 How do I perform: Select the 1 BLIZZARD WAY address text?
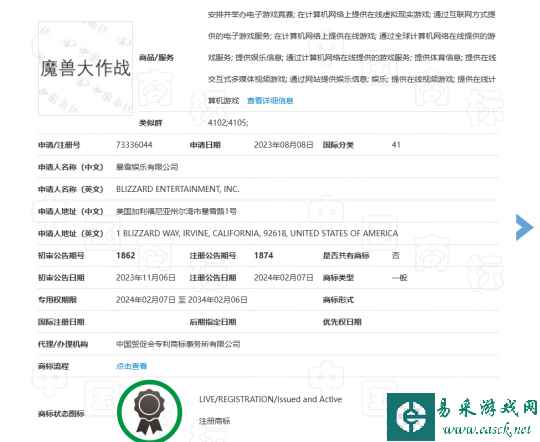[257, 233]
